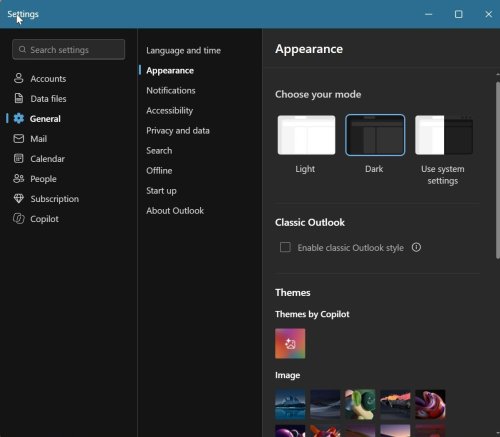Click the Subscription diamond icon

pyautogui.click(x=19, y=199)
